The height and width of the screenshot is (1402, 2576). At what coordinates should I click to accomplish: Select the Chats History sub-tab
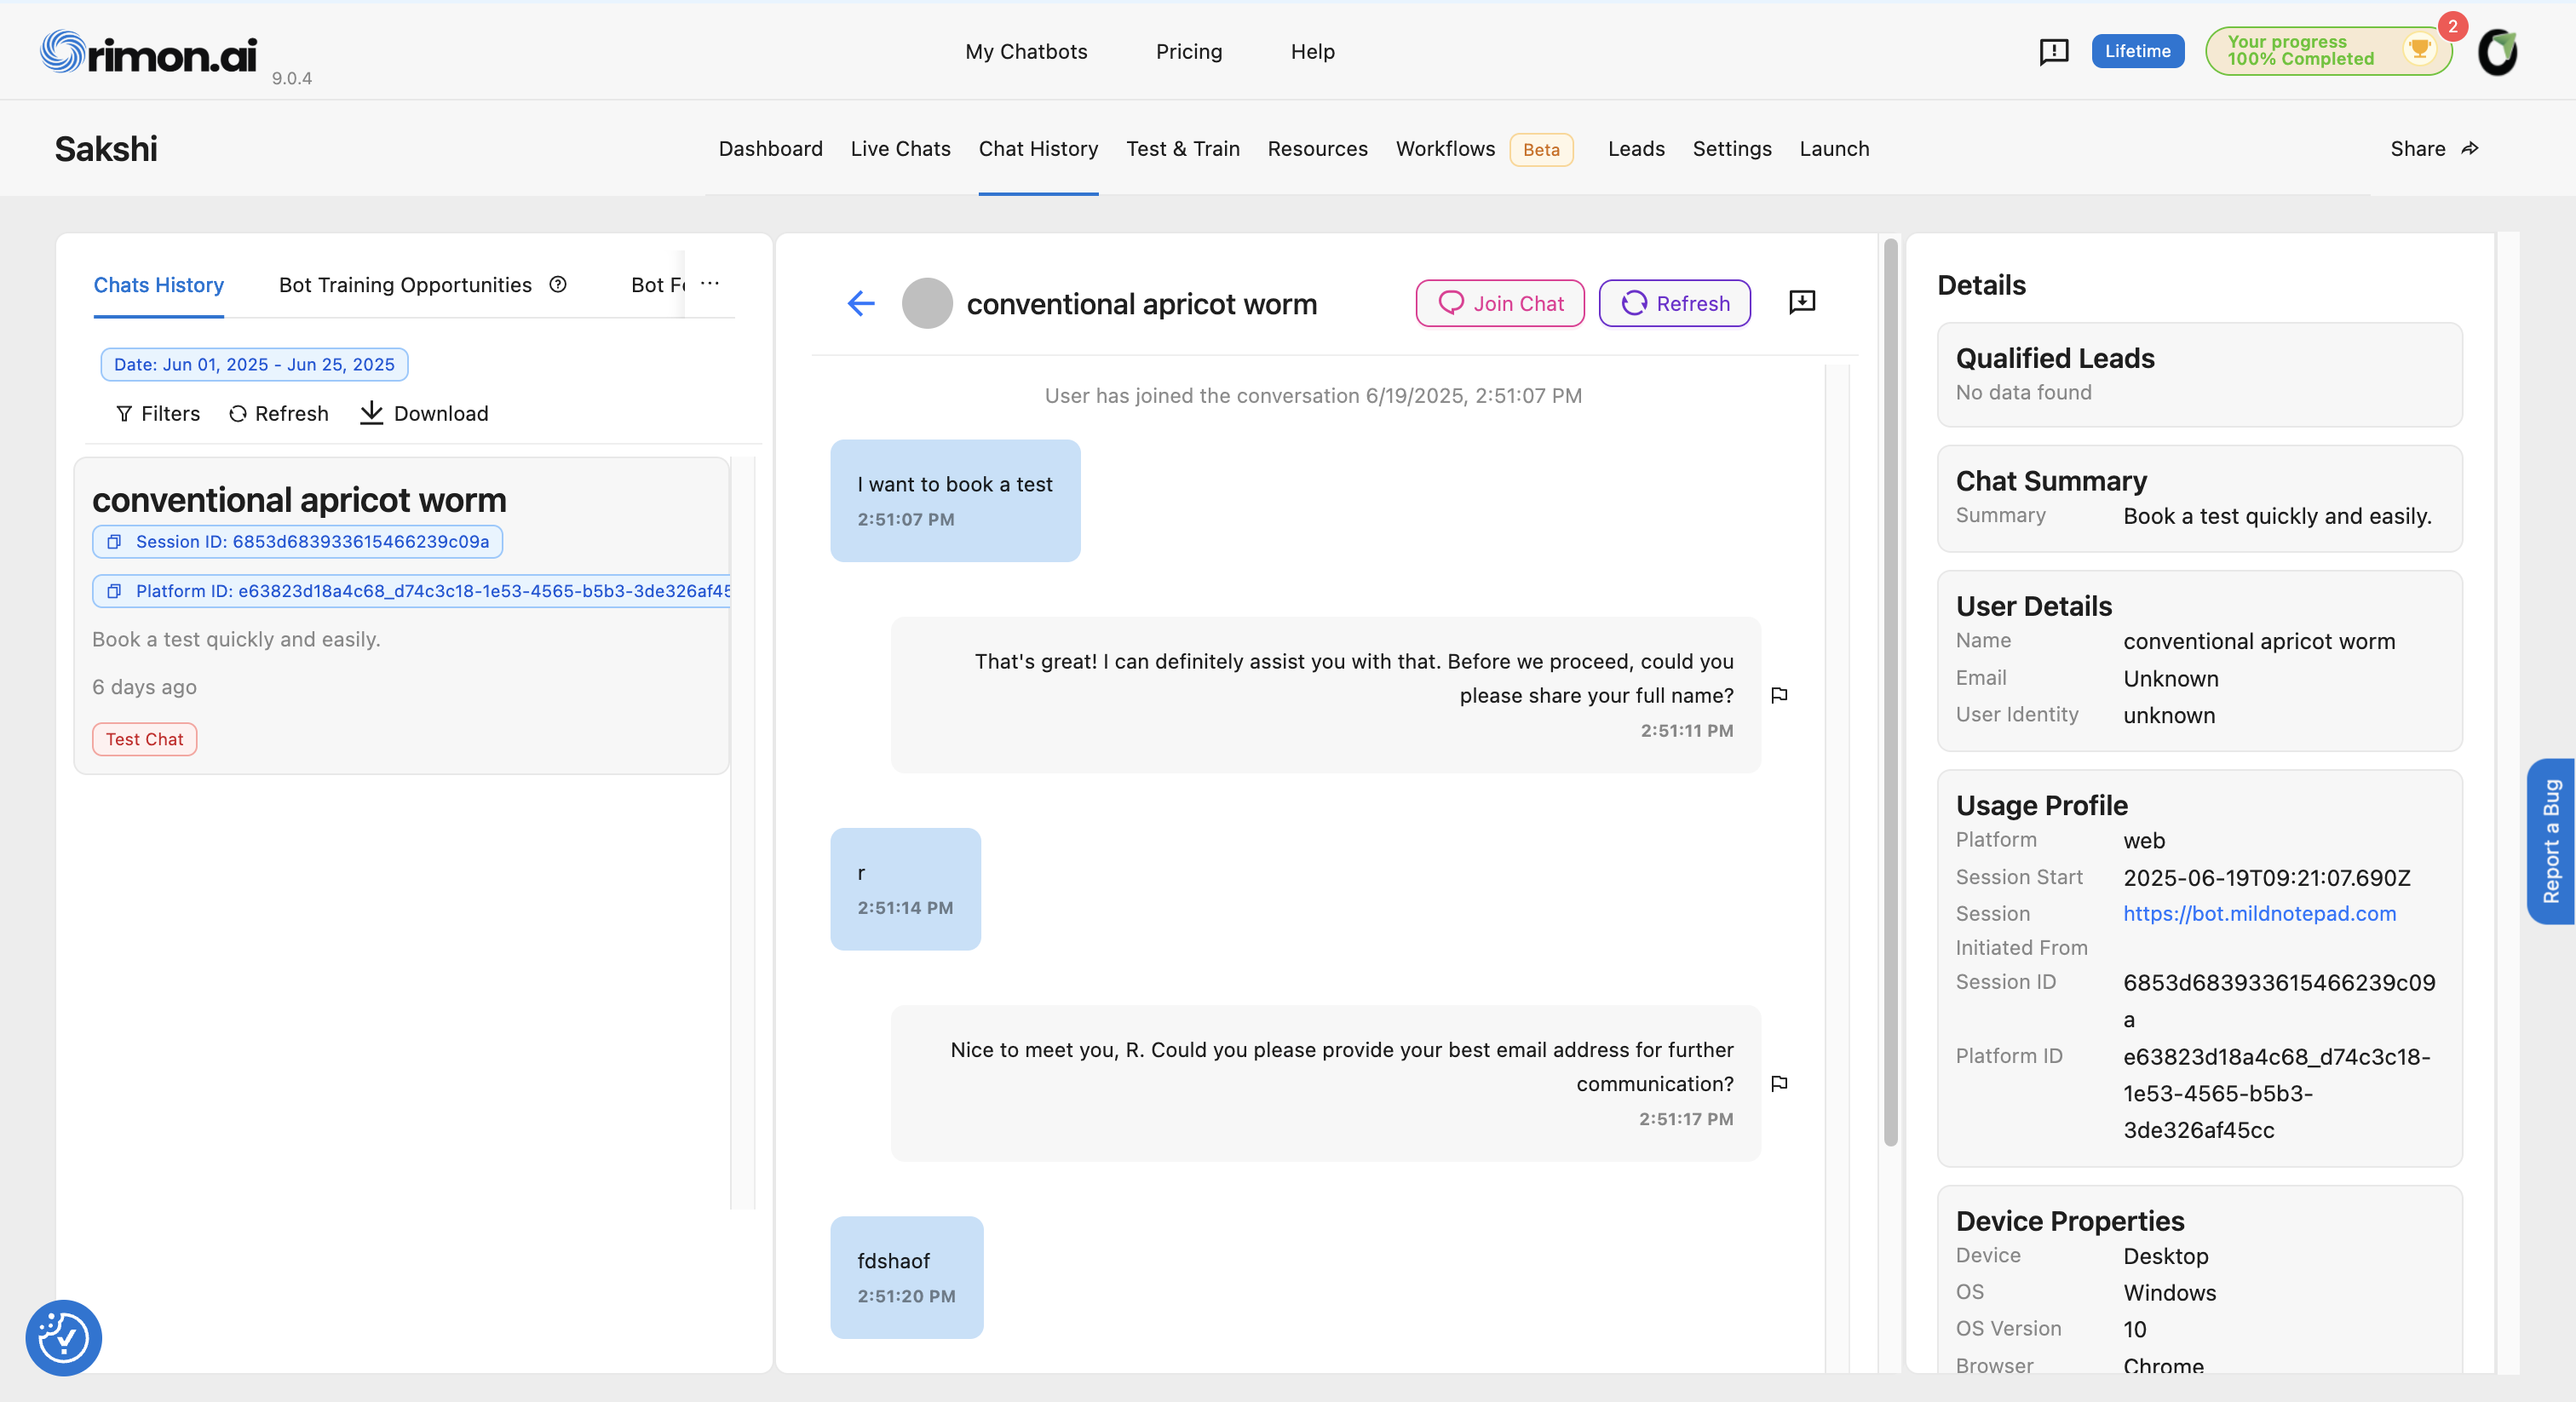(x=158, y=285)
